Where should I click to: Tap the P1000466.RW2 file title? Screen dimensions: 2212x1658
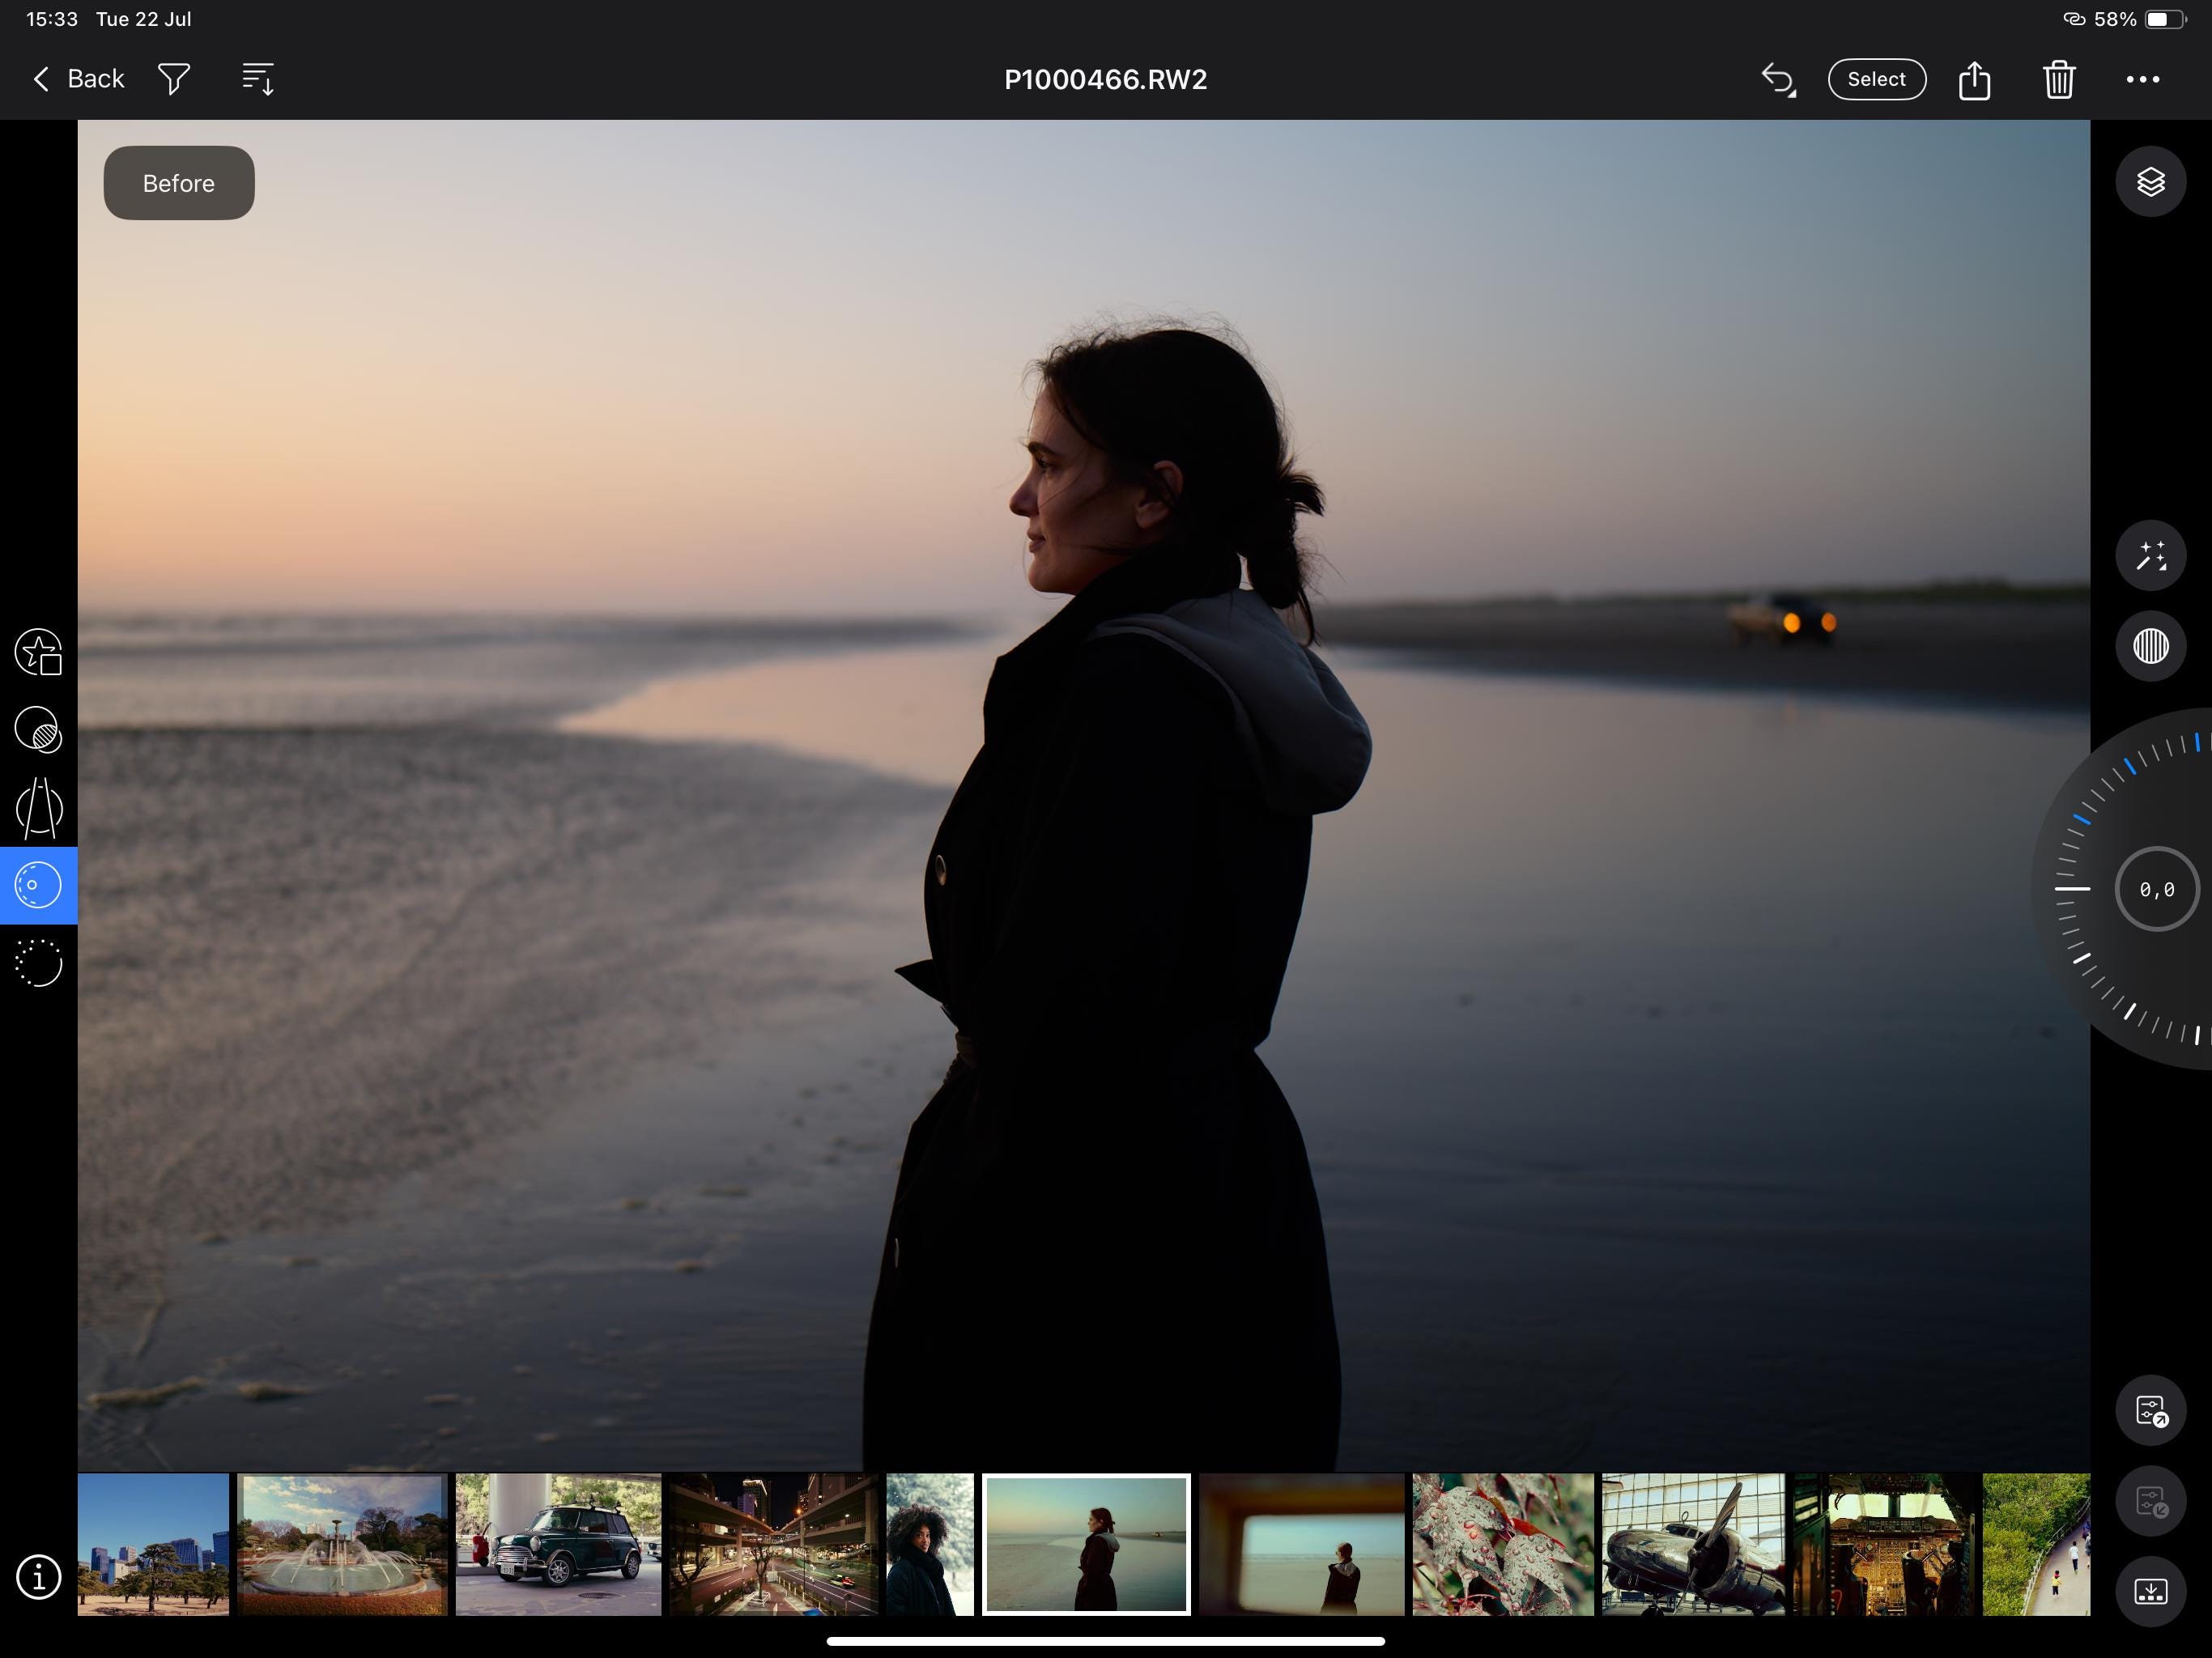1105,79
